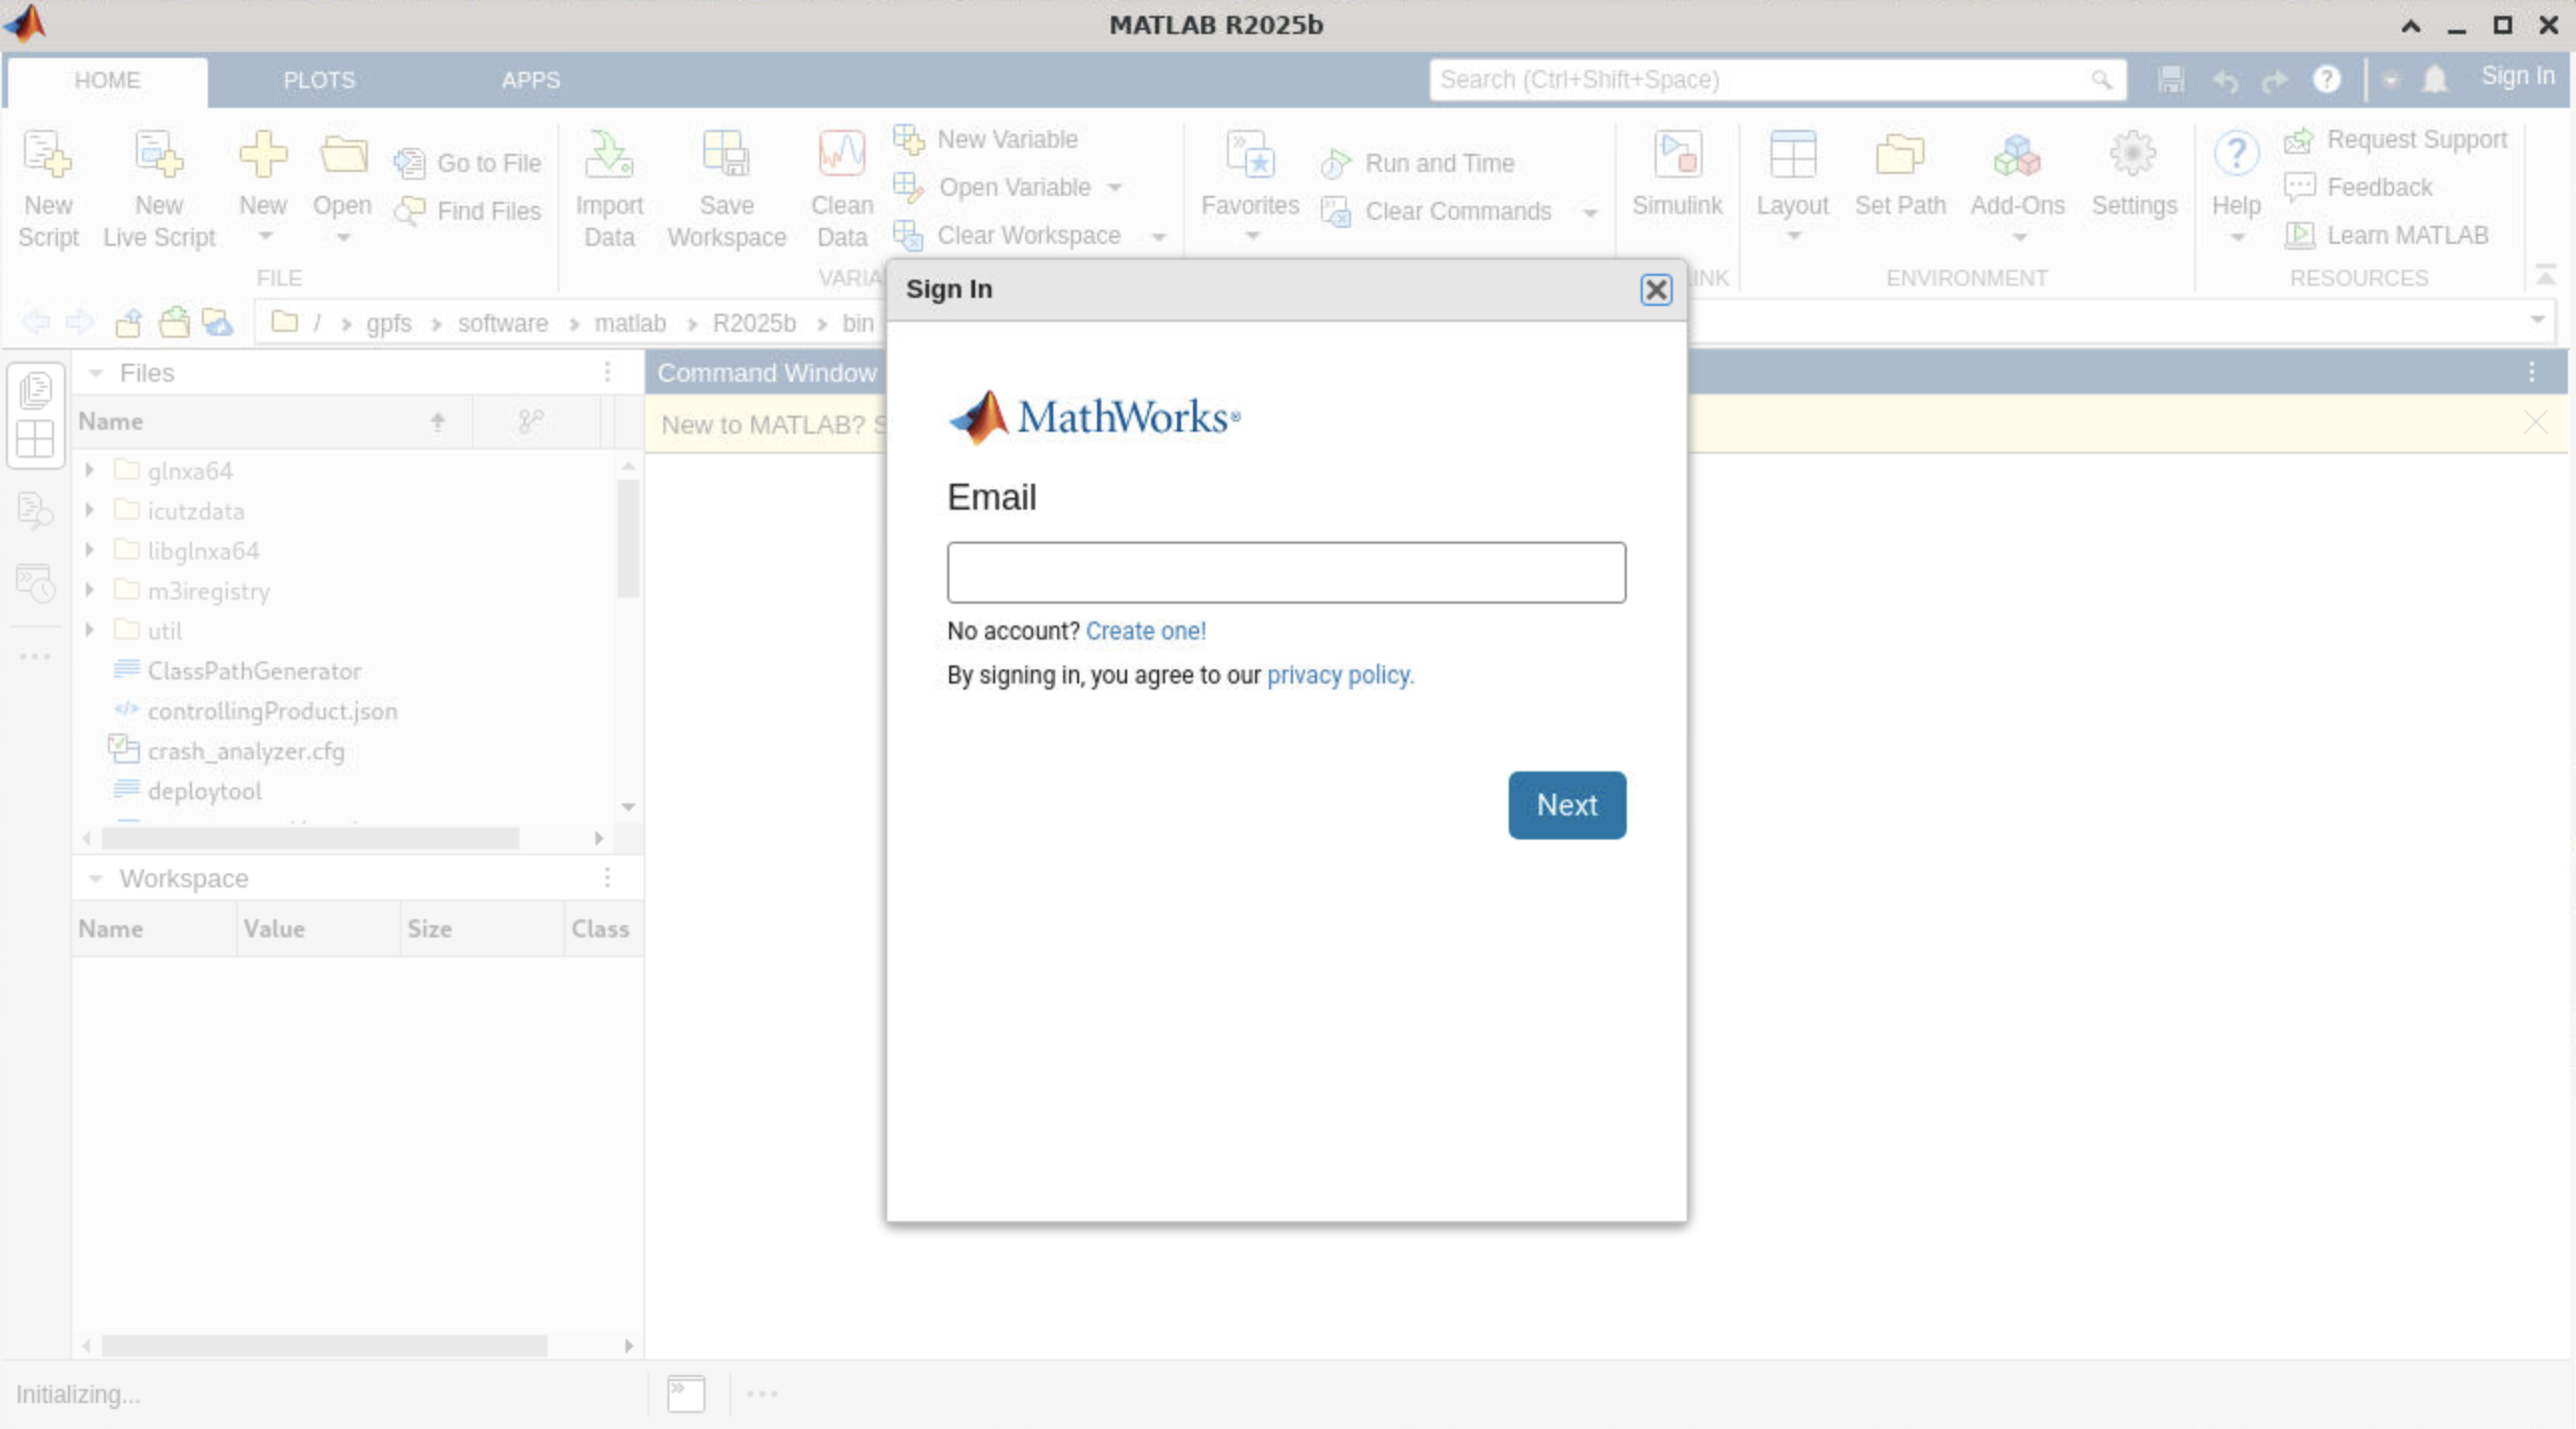This screenshot has height=1429, width=2576.
Task: Open the MATLAB Drive cloud folder icon
Action: click(217, 322)
